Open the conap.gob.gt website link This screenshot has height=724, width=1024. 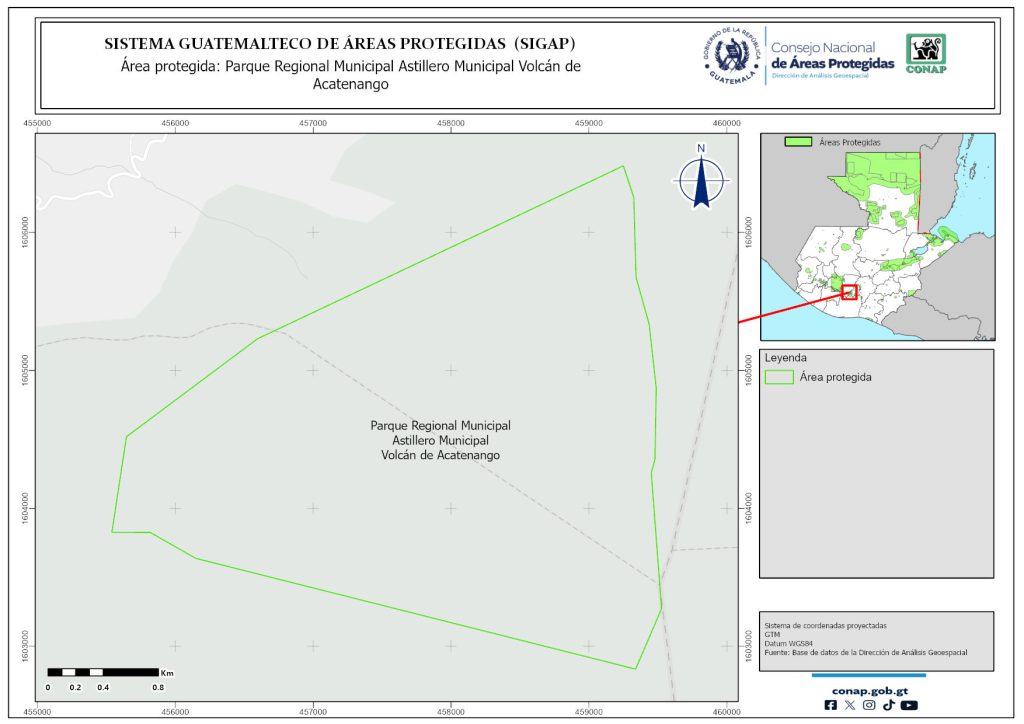(x=868, y=689)
